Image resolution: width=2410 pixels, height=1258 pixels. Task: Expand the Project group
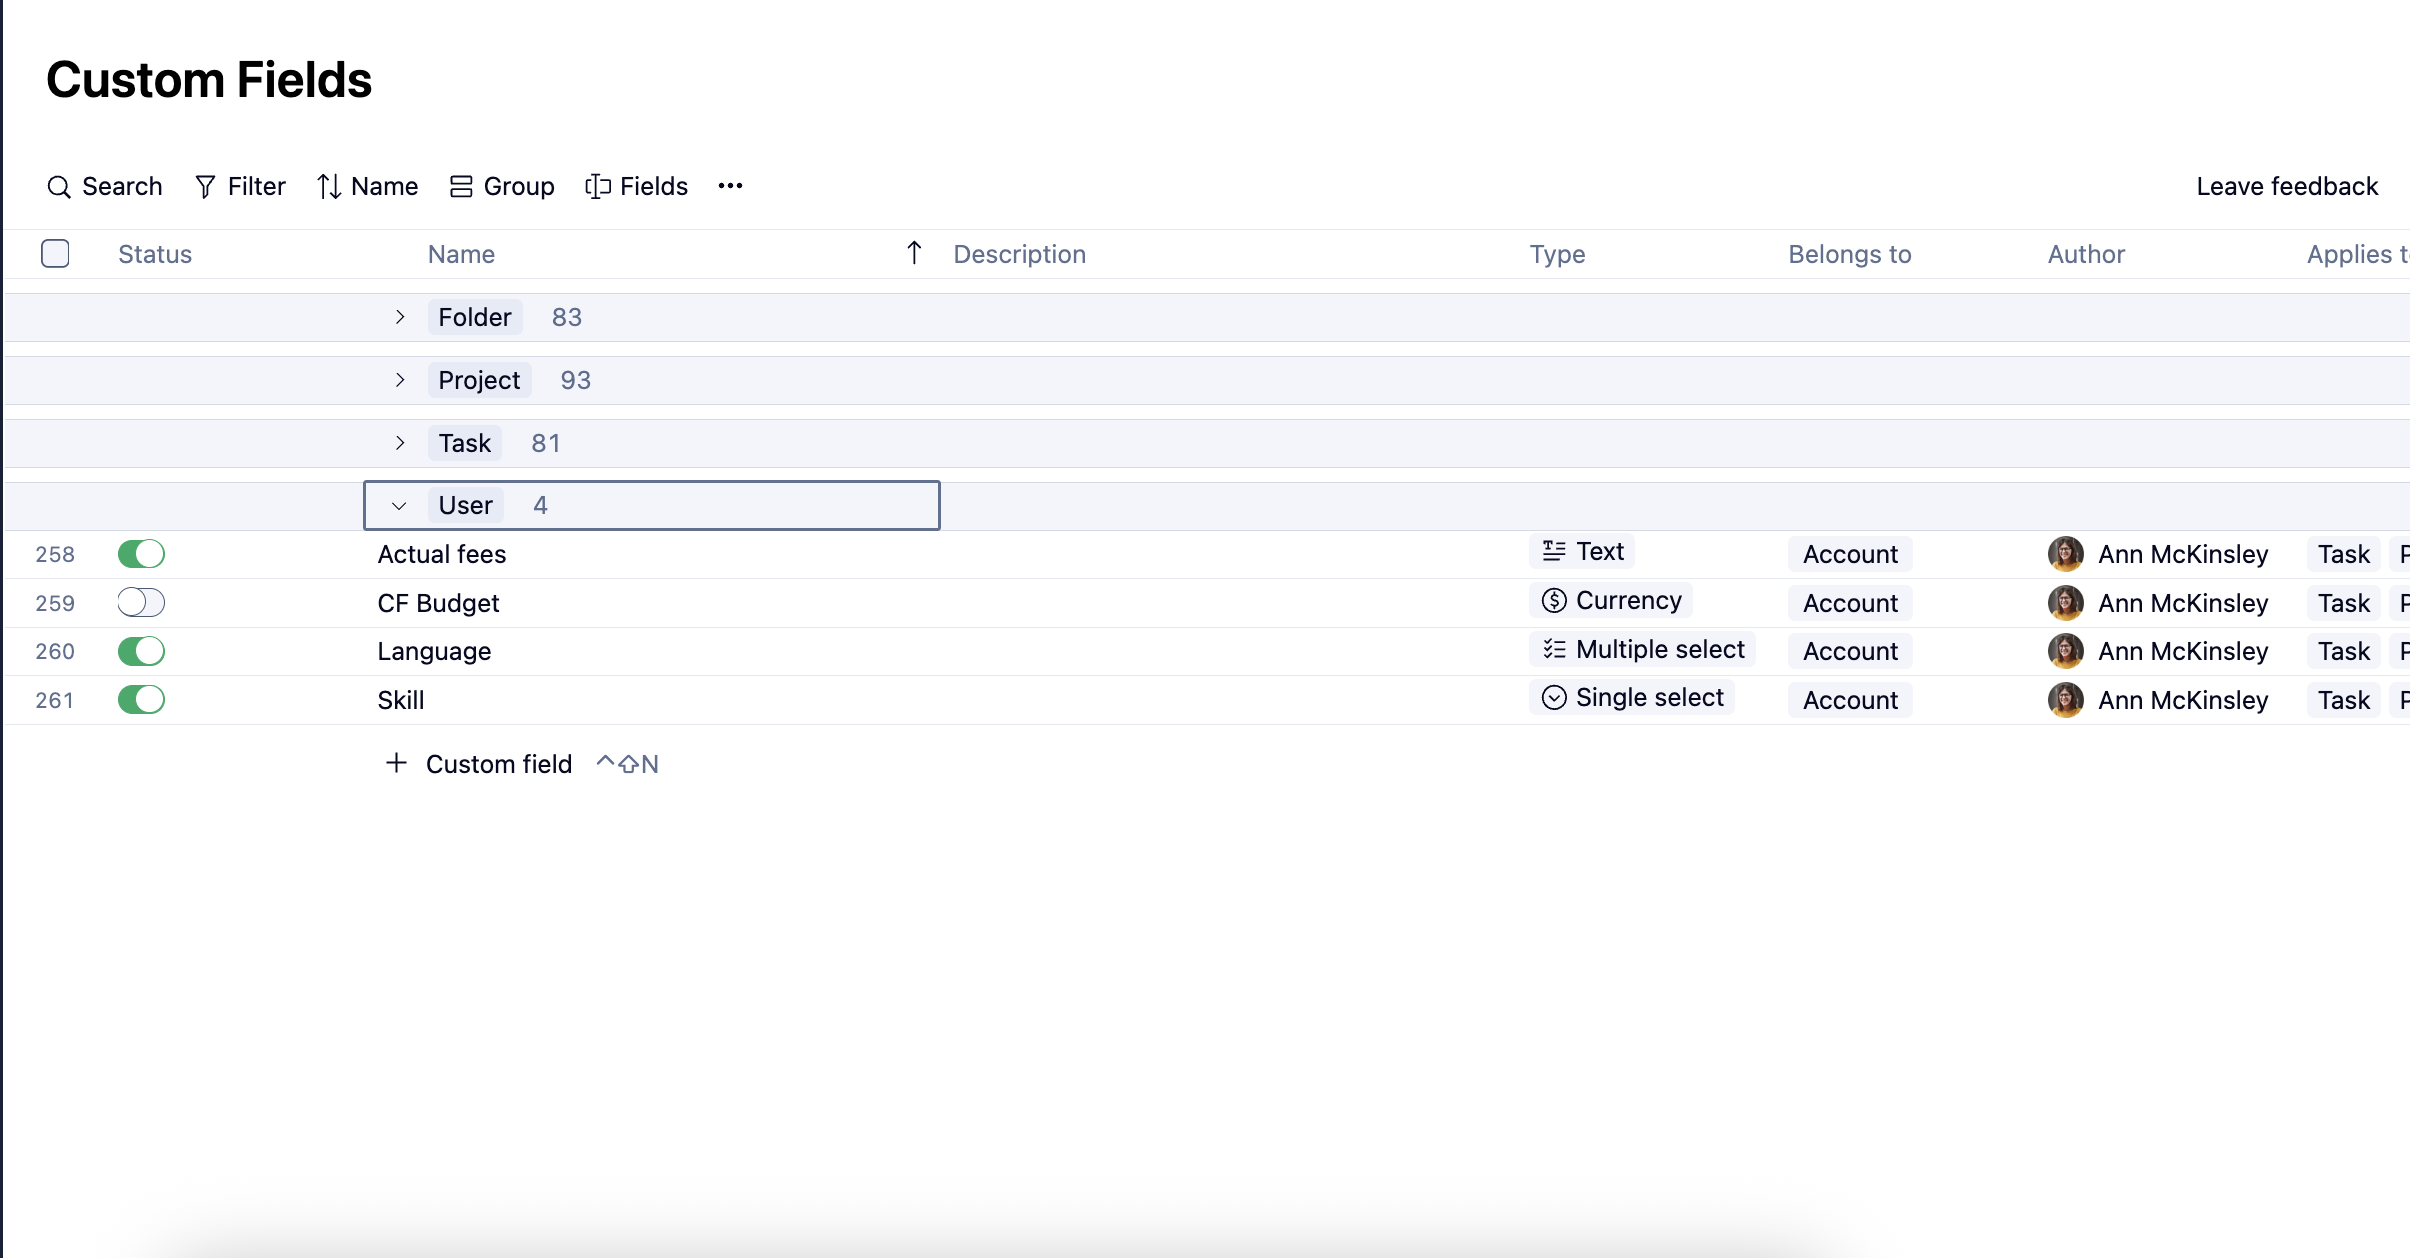coord(400,380)
